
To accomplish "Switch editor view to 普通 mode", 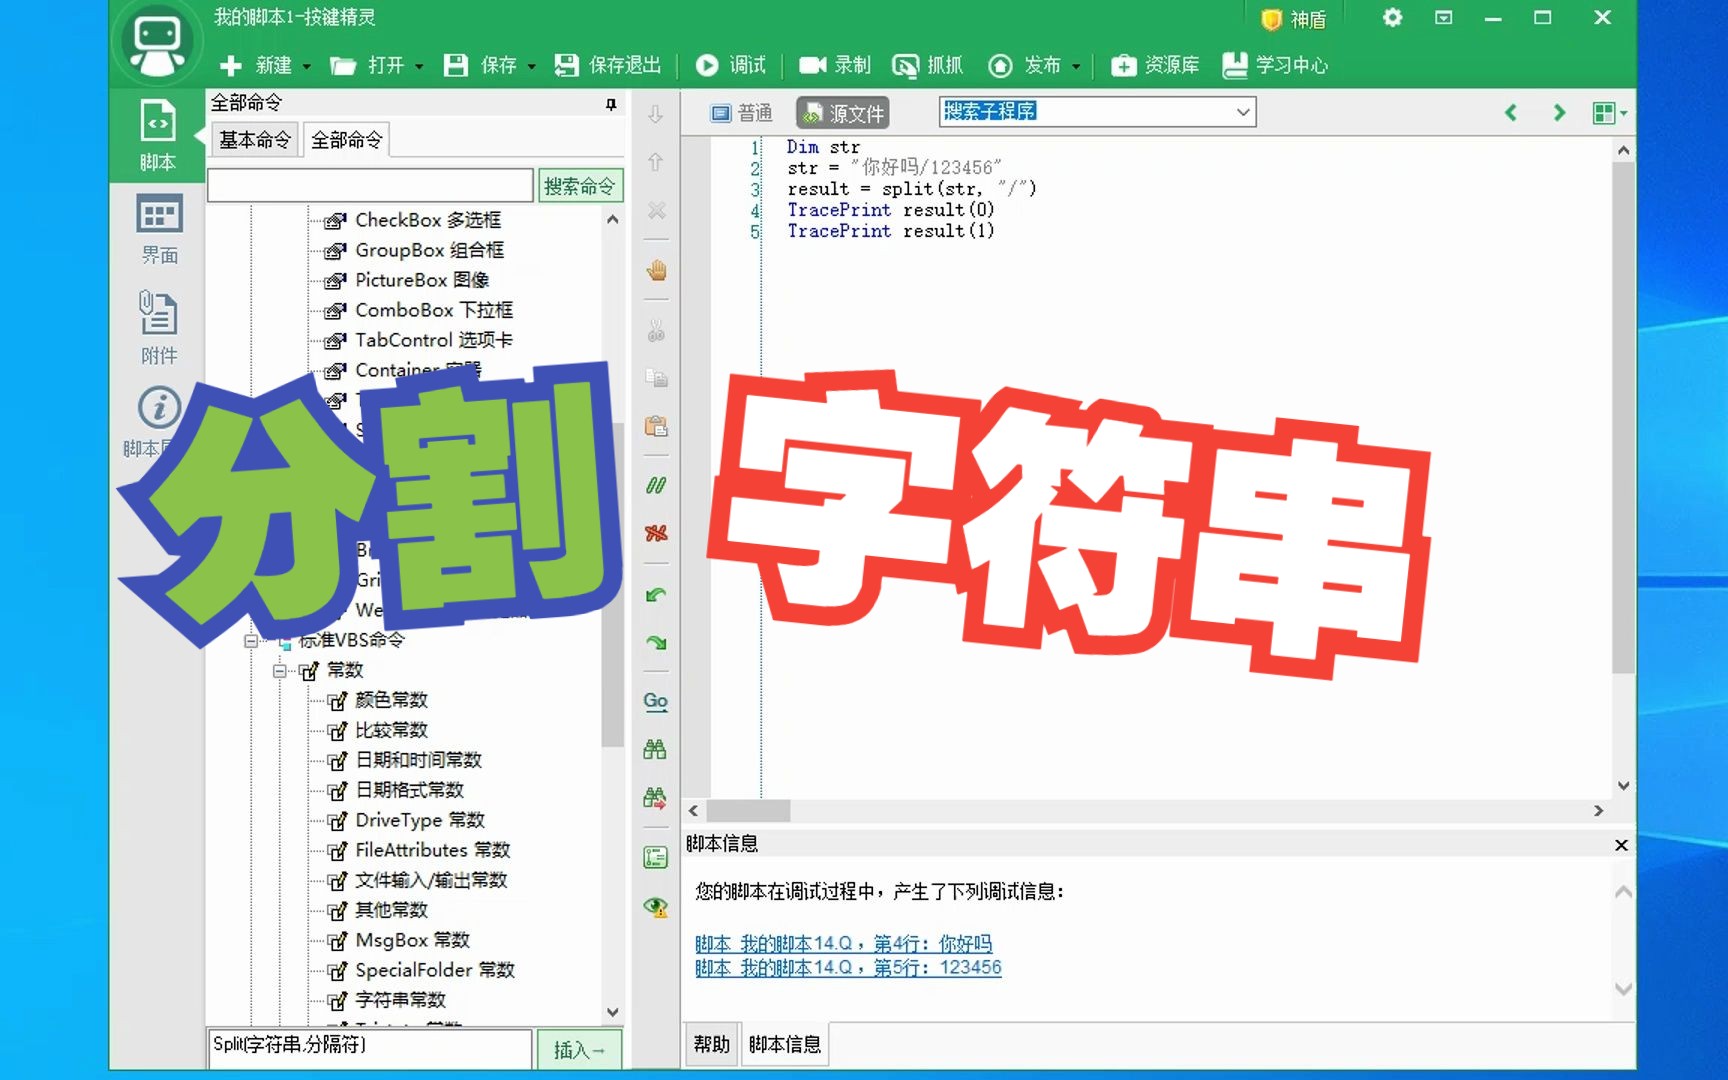I will (x=741, y=112).
